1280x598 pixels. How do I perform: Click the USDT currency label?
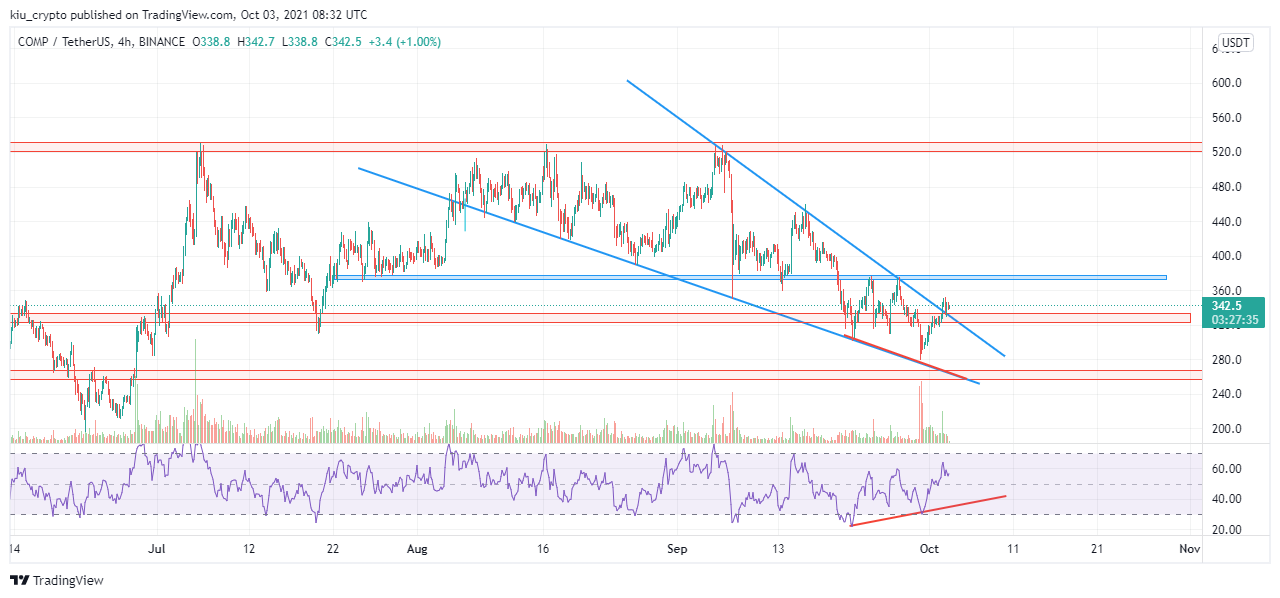[1236, 42]
